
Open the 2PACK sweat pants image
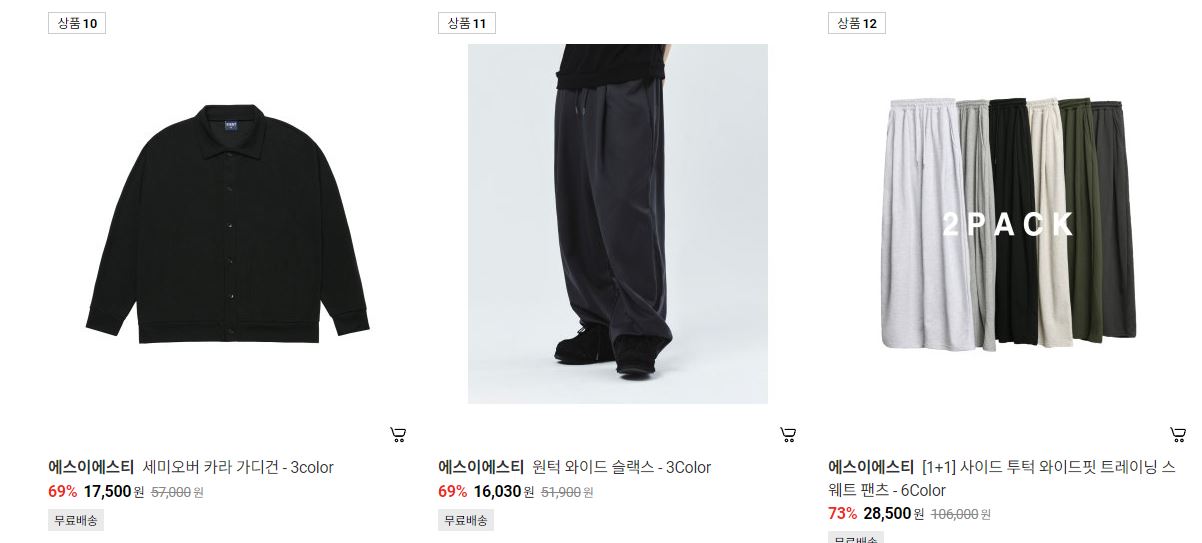[1008, 224]
